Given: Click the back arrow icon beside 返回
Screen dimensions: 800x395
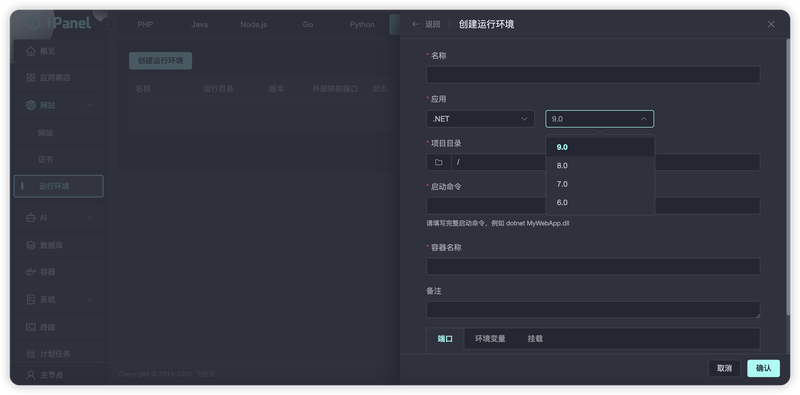Looking at the screenshot, I should pyautogui.click(x=415, y=24).
